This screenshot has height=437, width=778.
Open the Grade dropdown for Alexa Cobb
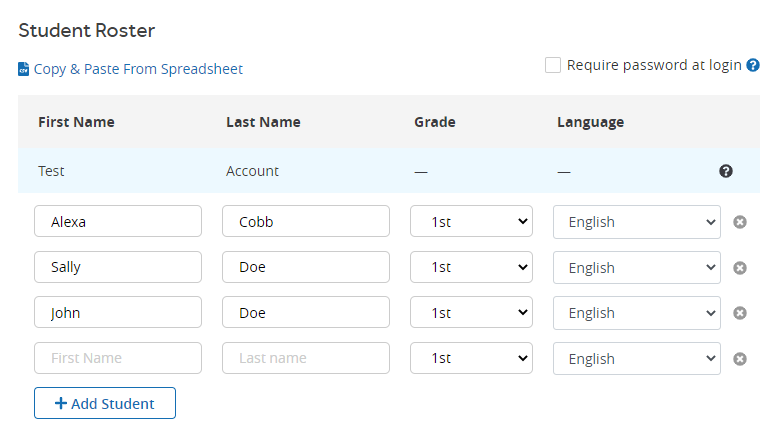click(x=470, y=222)
